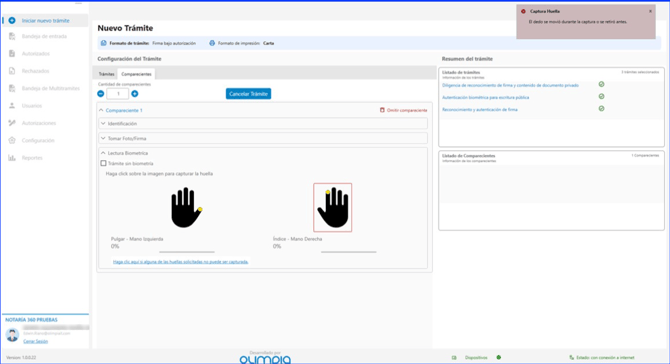Click the Iniciar nuevo trámite plus icon
Image resolution: width=670 pixels, height=364 pixels.
12,21
